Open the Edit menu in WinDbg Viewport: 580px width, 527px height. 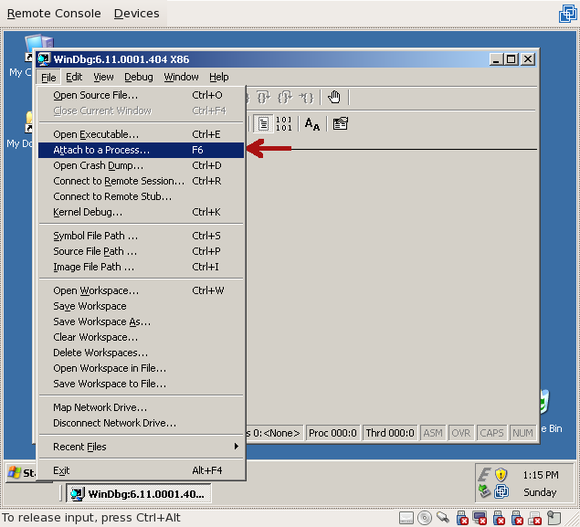[74, 77]
